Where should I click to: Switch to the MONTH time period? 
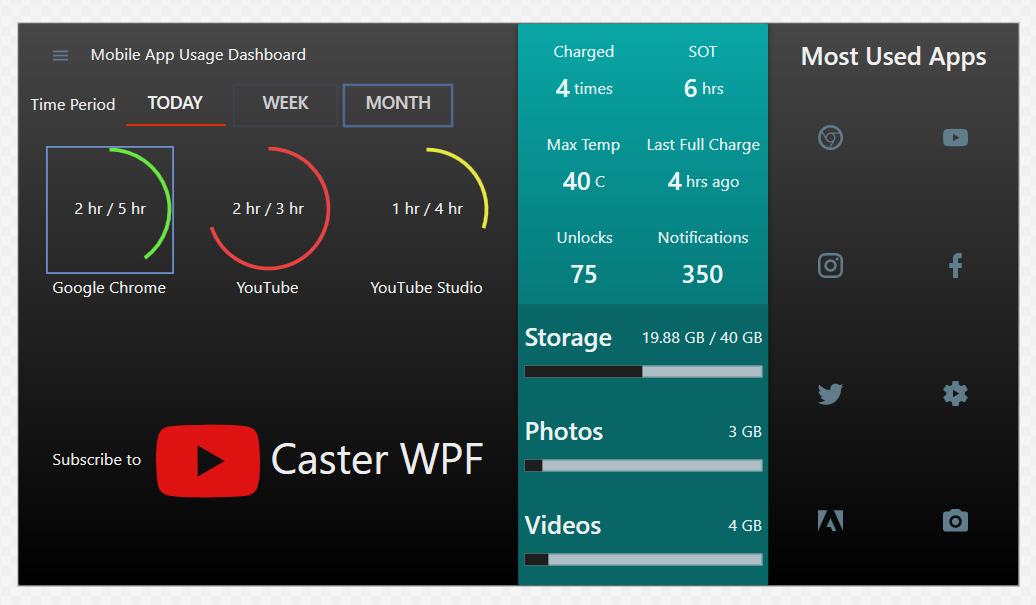(398, 104)
